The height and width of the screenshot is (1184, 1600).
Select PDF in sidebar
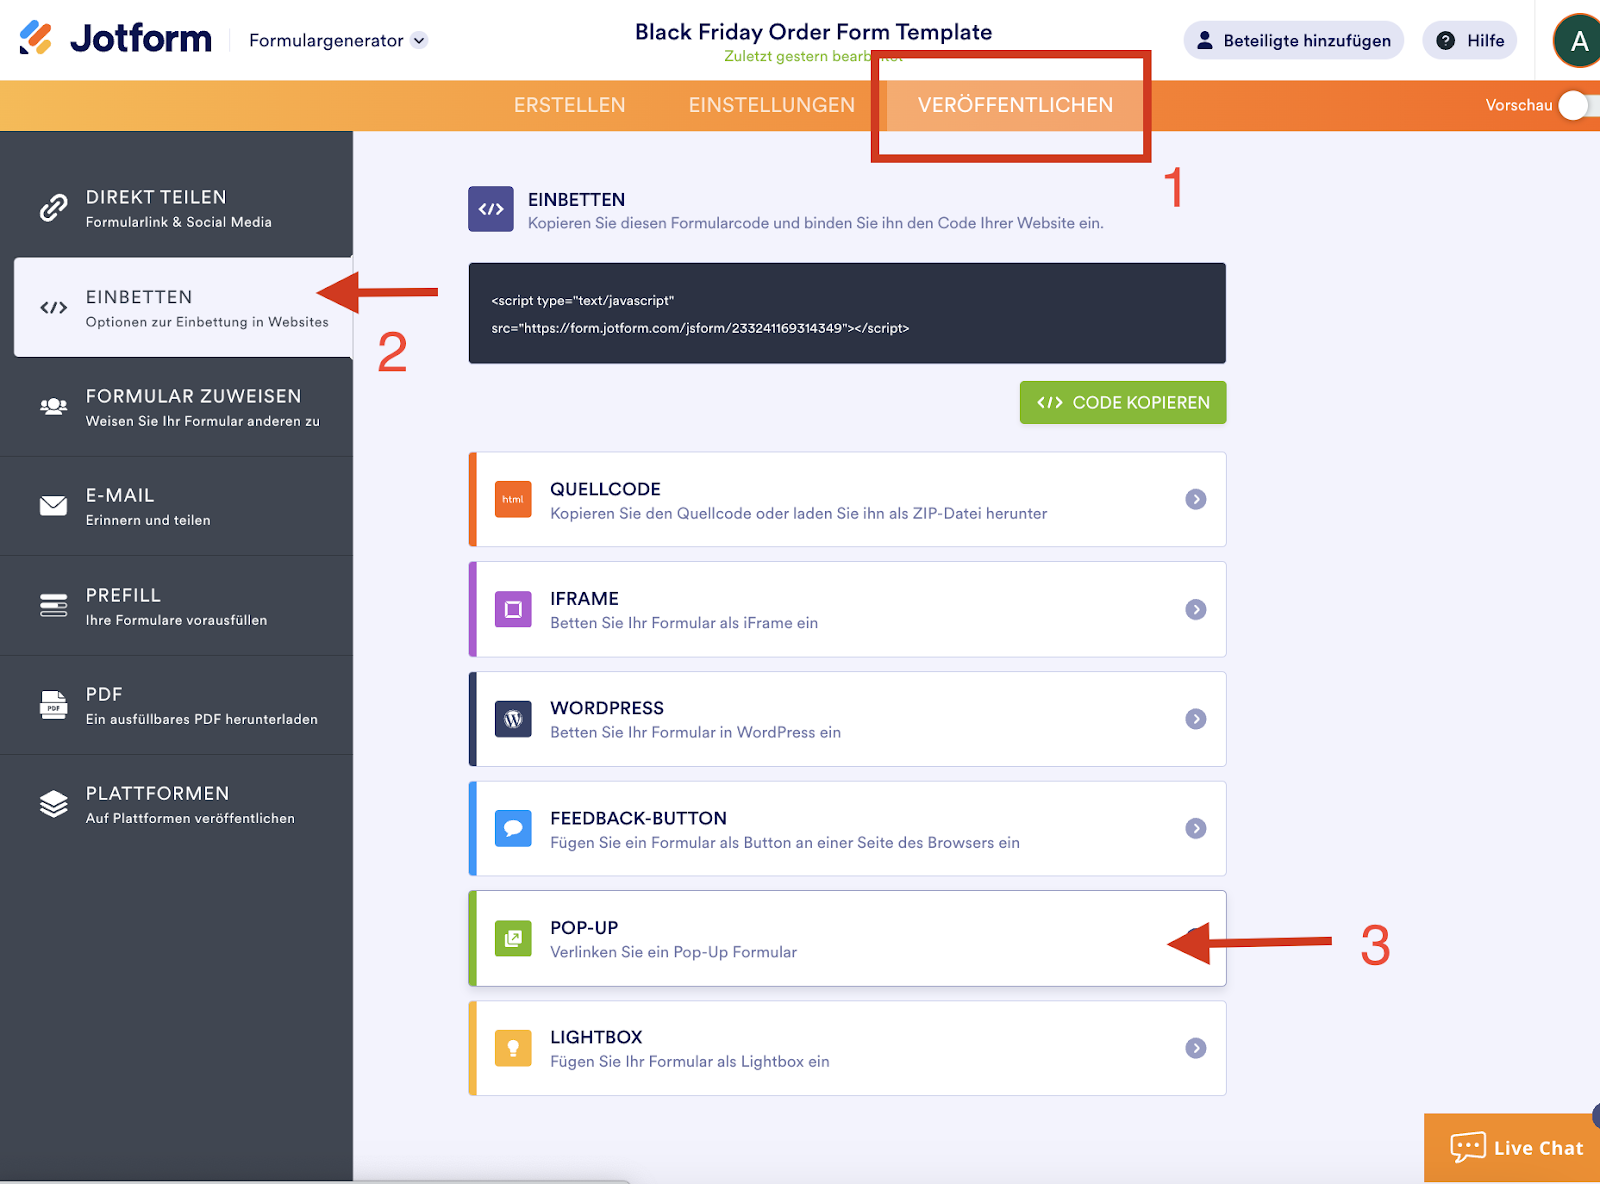click(x=176, y=705)
